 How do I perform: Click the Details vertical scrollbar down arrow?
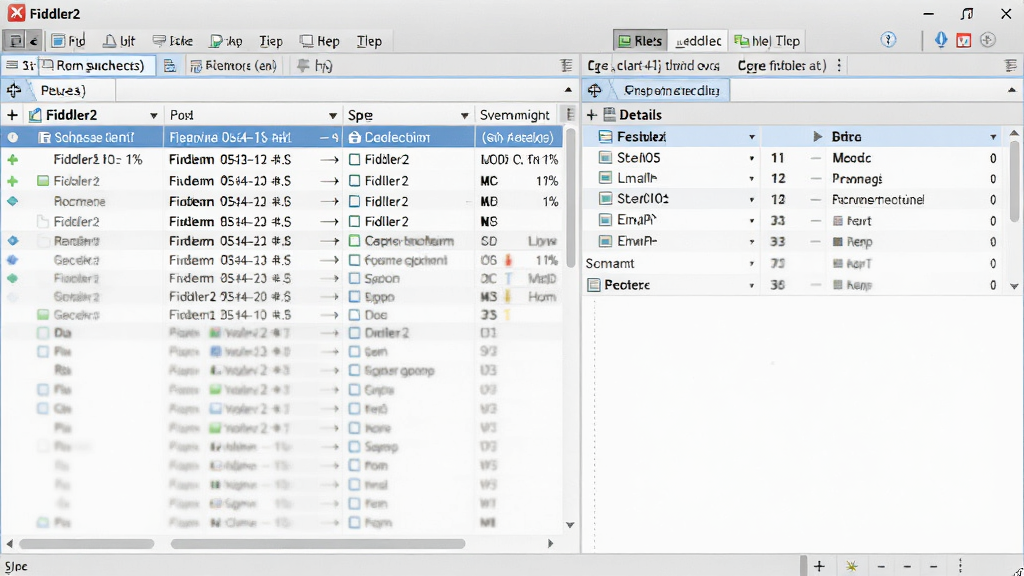click(x=1014, y=286)
